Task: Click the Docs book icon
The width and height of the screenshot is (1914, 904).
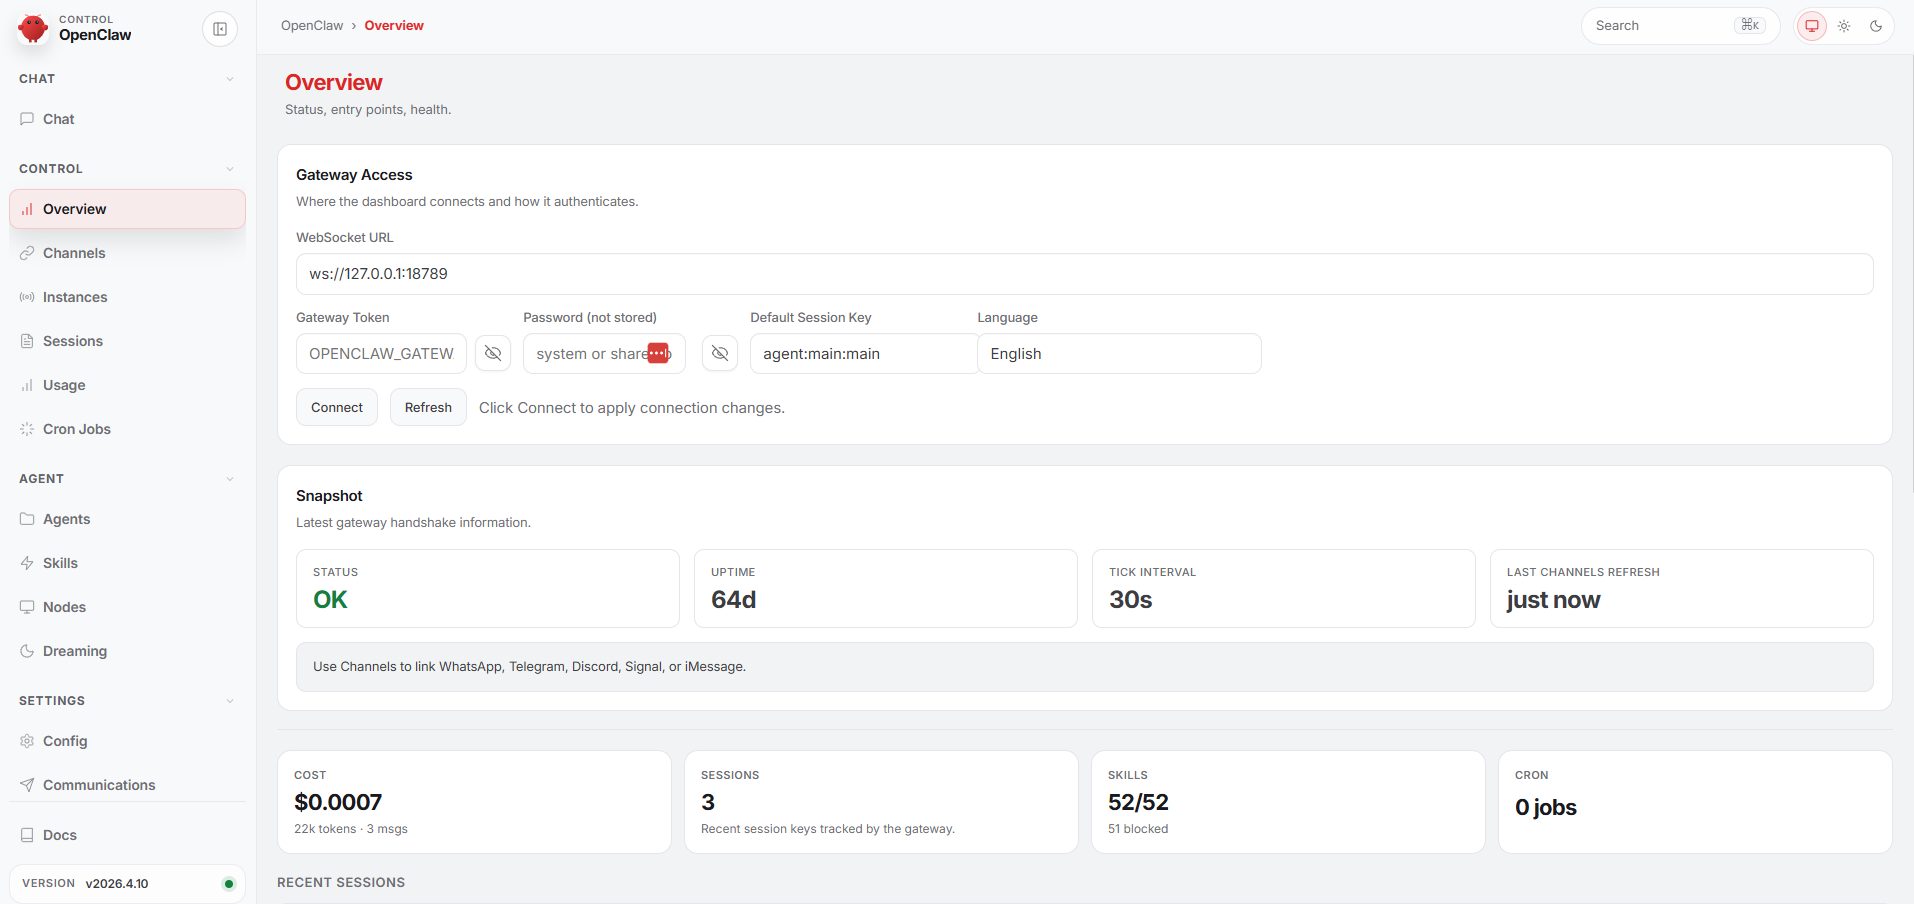Action: point(27,835)
